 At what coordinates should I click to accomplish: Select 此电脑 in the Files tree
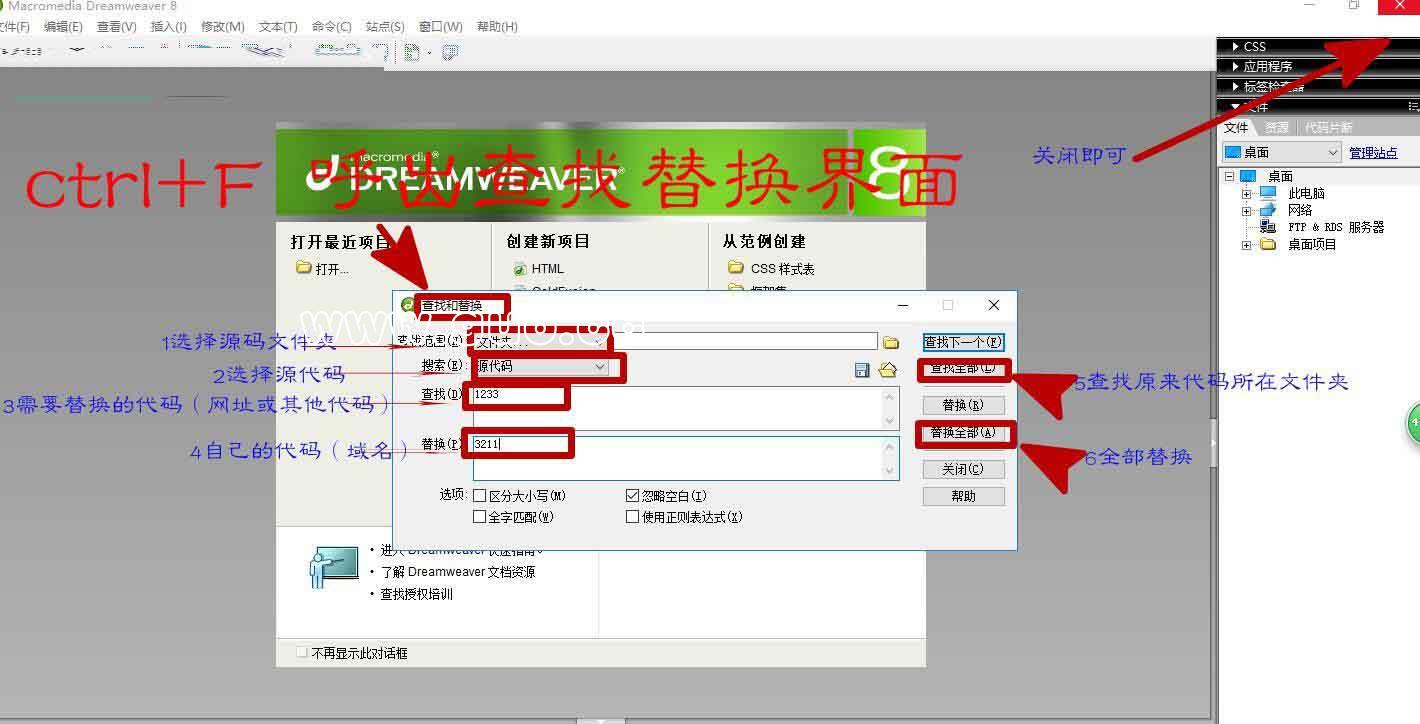[x=1306, y=193]
